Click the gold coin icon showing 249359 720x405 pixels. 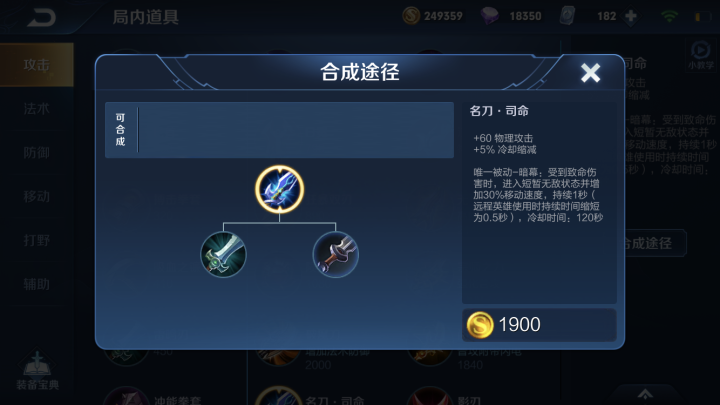[x=411, y=16]
